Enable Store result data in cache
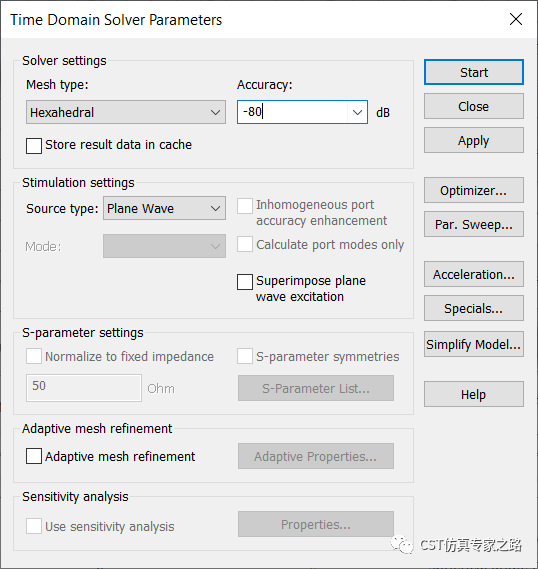 coord(34,146)
